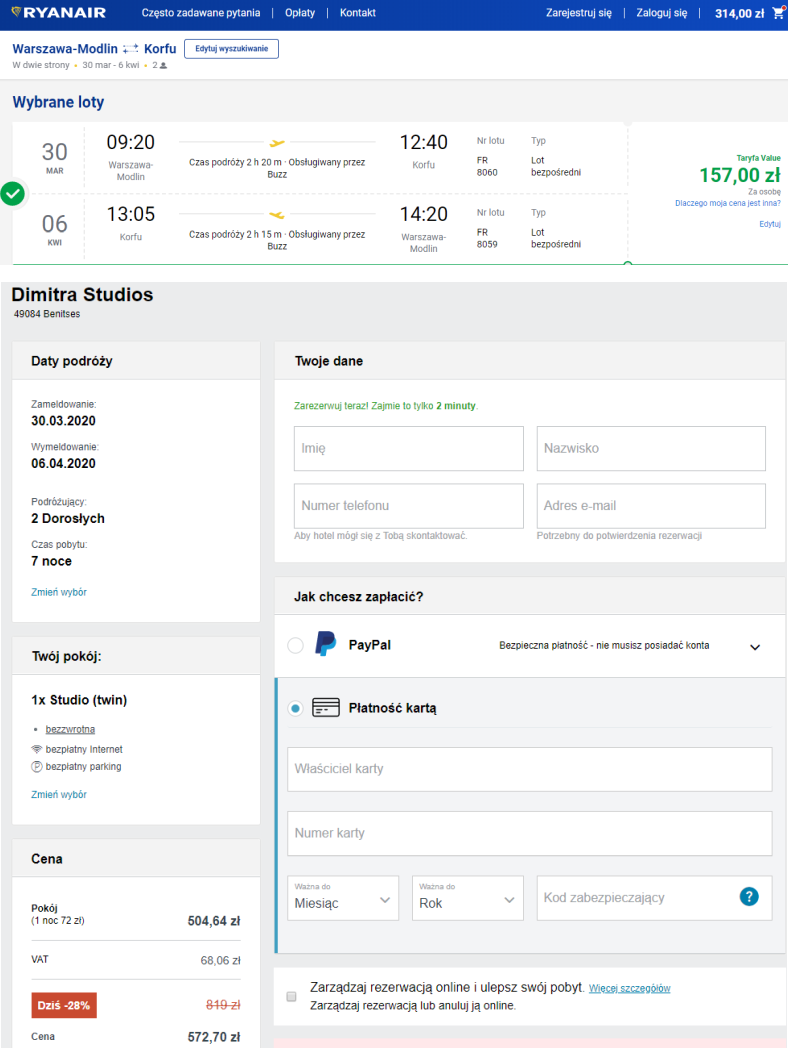Focus the Kod zabezpieczający field
The image size is (788, 1050).
(654, 898)
